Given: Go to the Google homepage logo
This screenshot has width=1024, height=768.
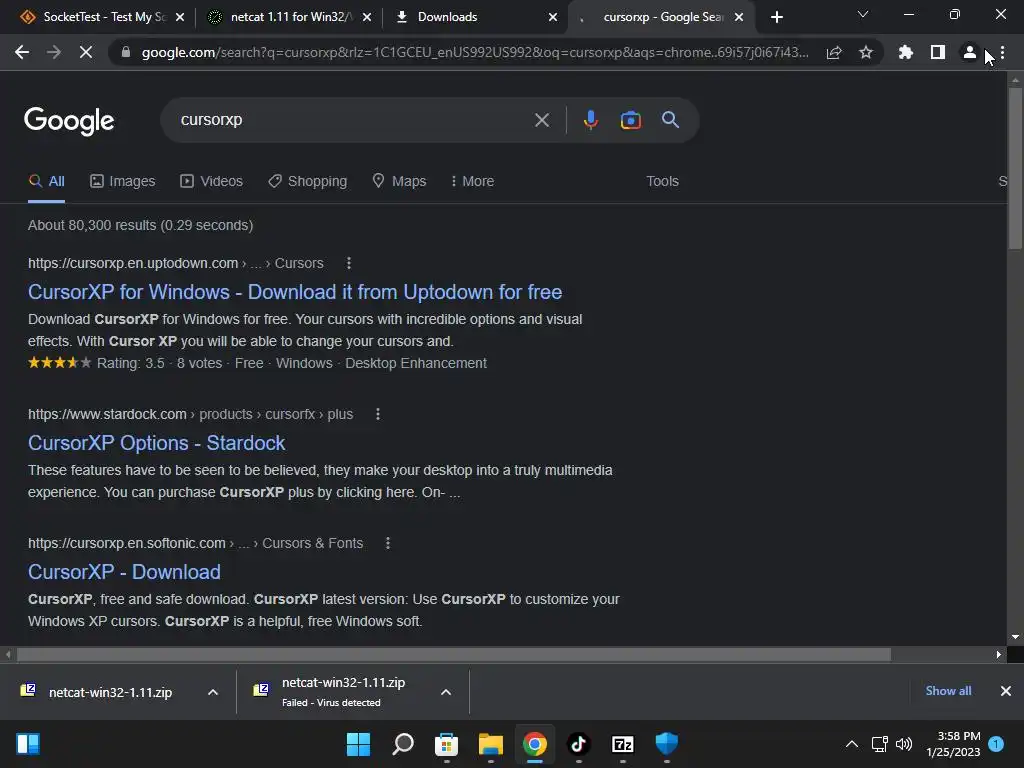Looking at the screenshot, I should coord(69,121).
